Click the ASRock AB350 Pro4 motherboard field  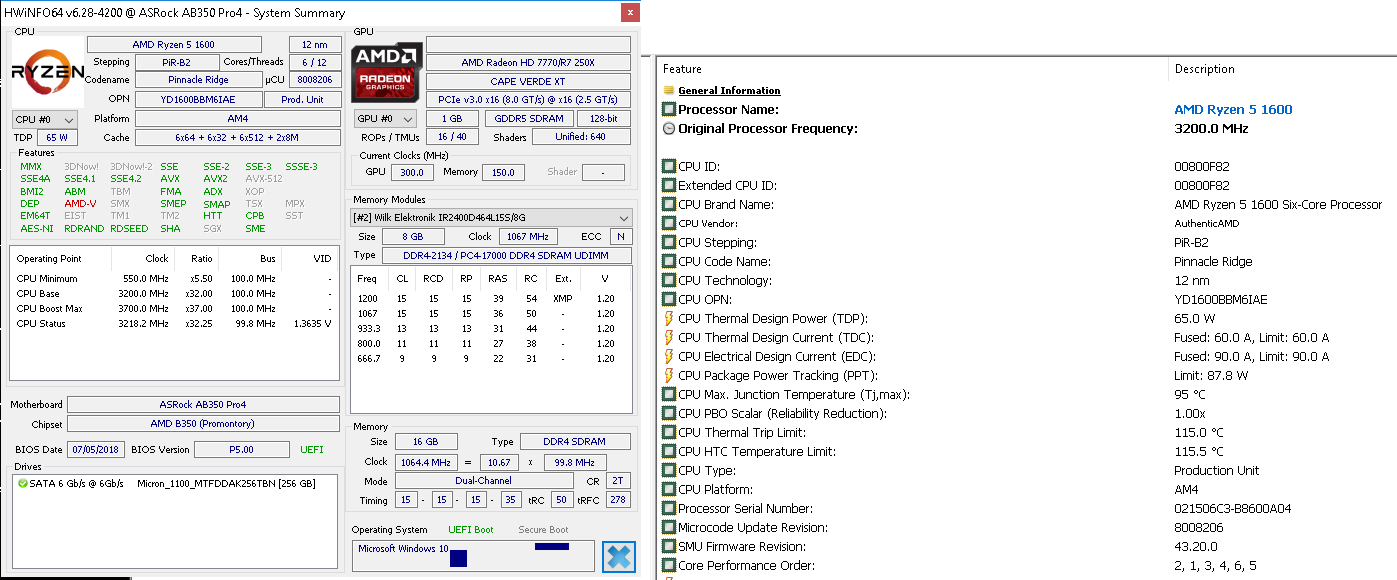tap(203, 405)
